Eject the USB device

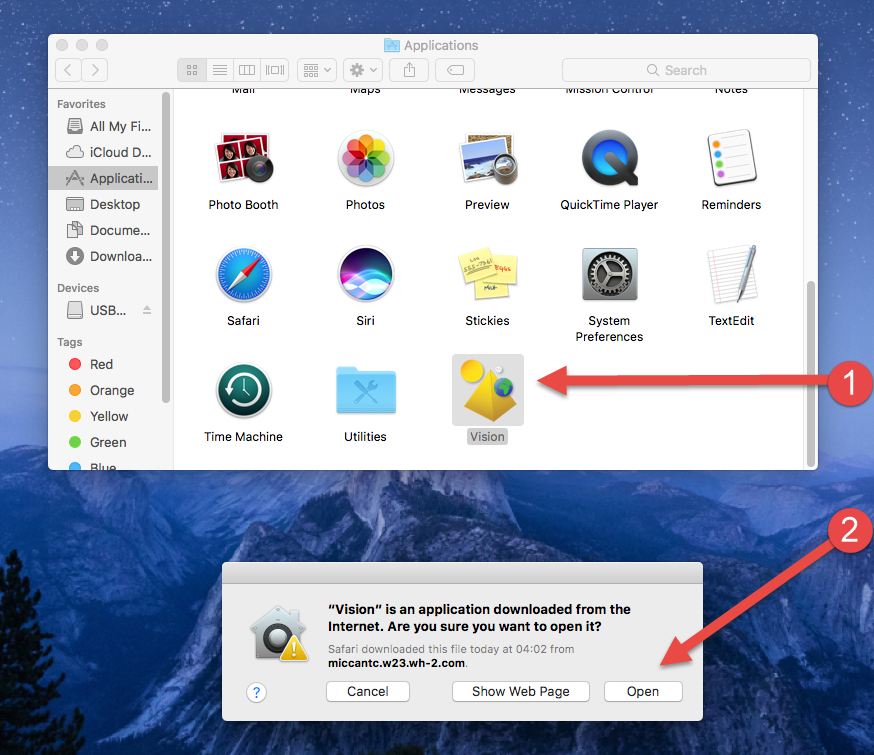147,310
